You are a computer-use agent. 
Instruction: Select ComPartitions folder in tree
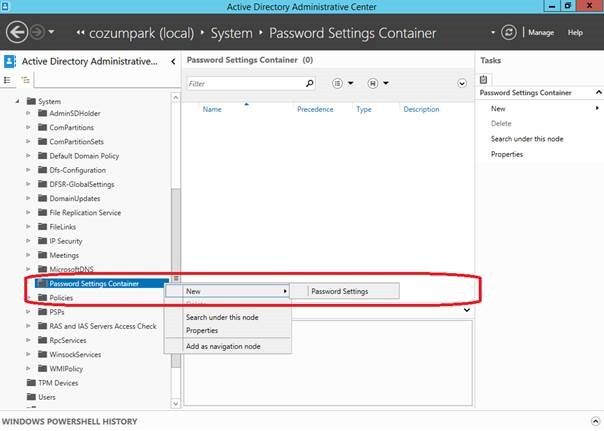point(71,127)
